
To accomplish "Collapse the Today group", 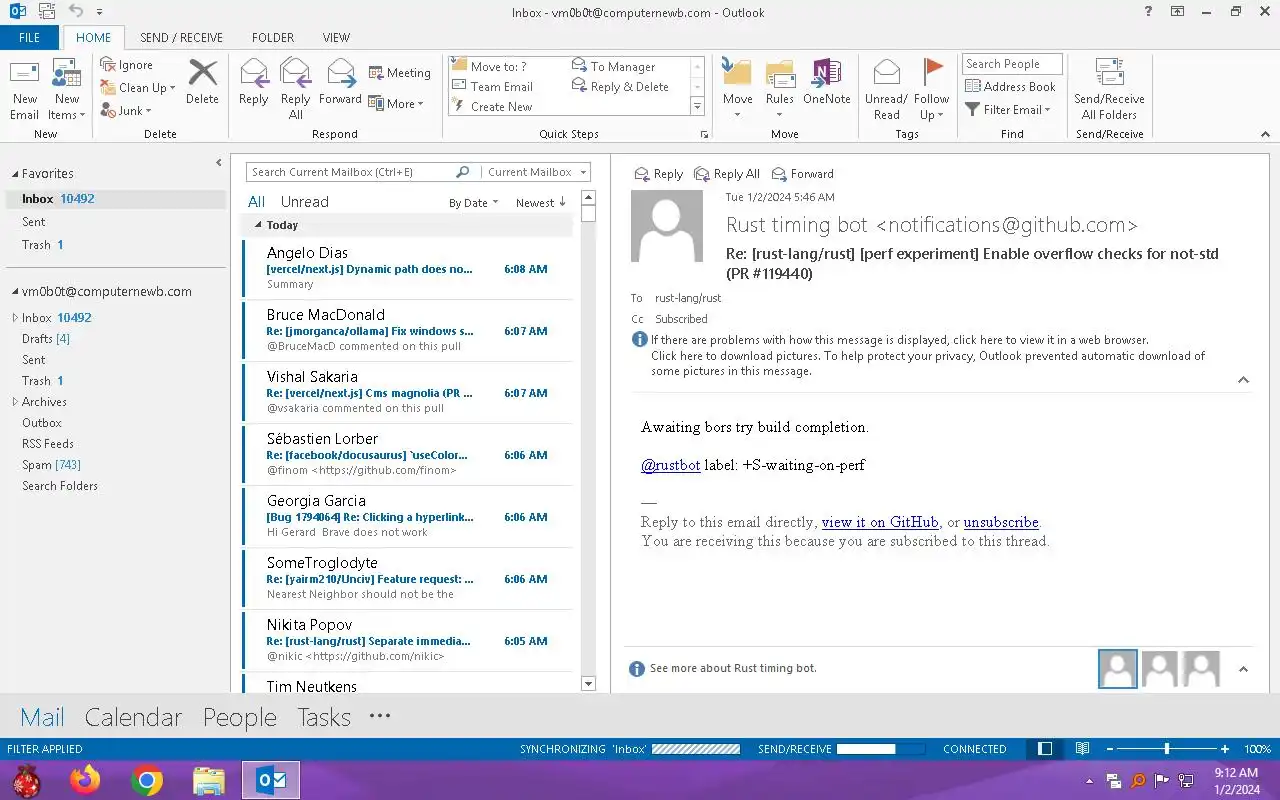I will 258,226.
